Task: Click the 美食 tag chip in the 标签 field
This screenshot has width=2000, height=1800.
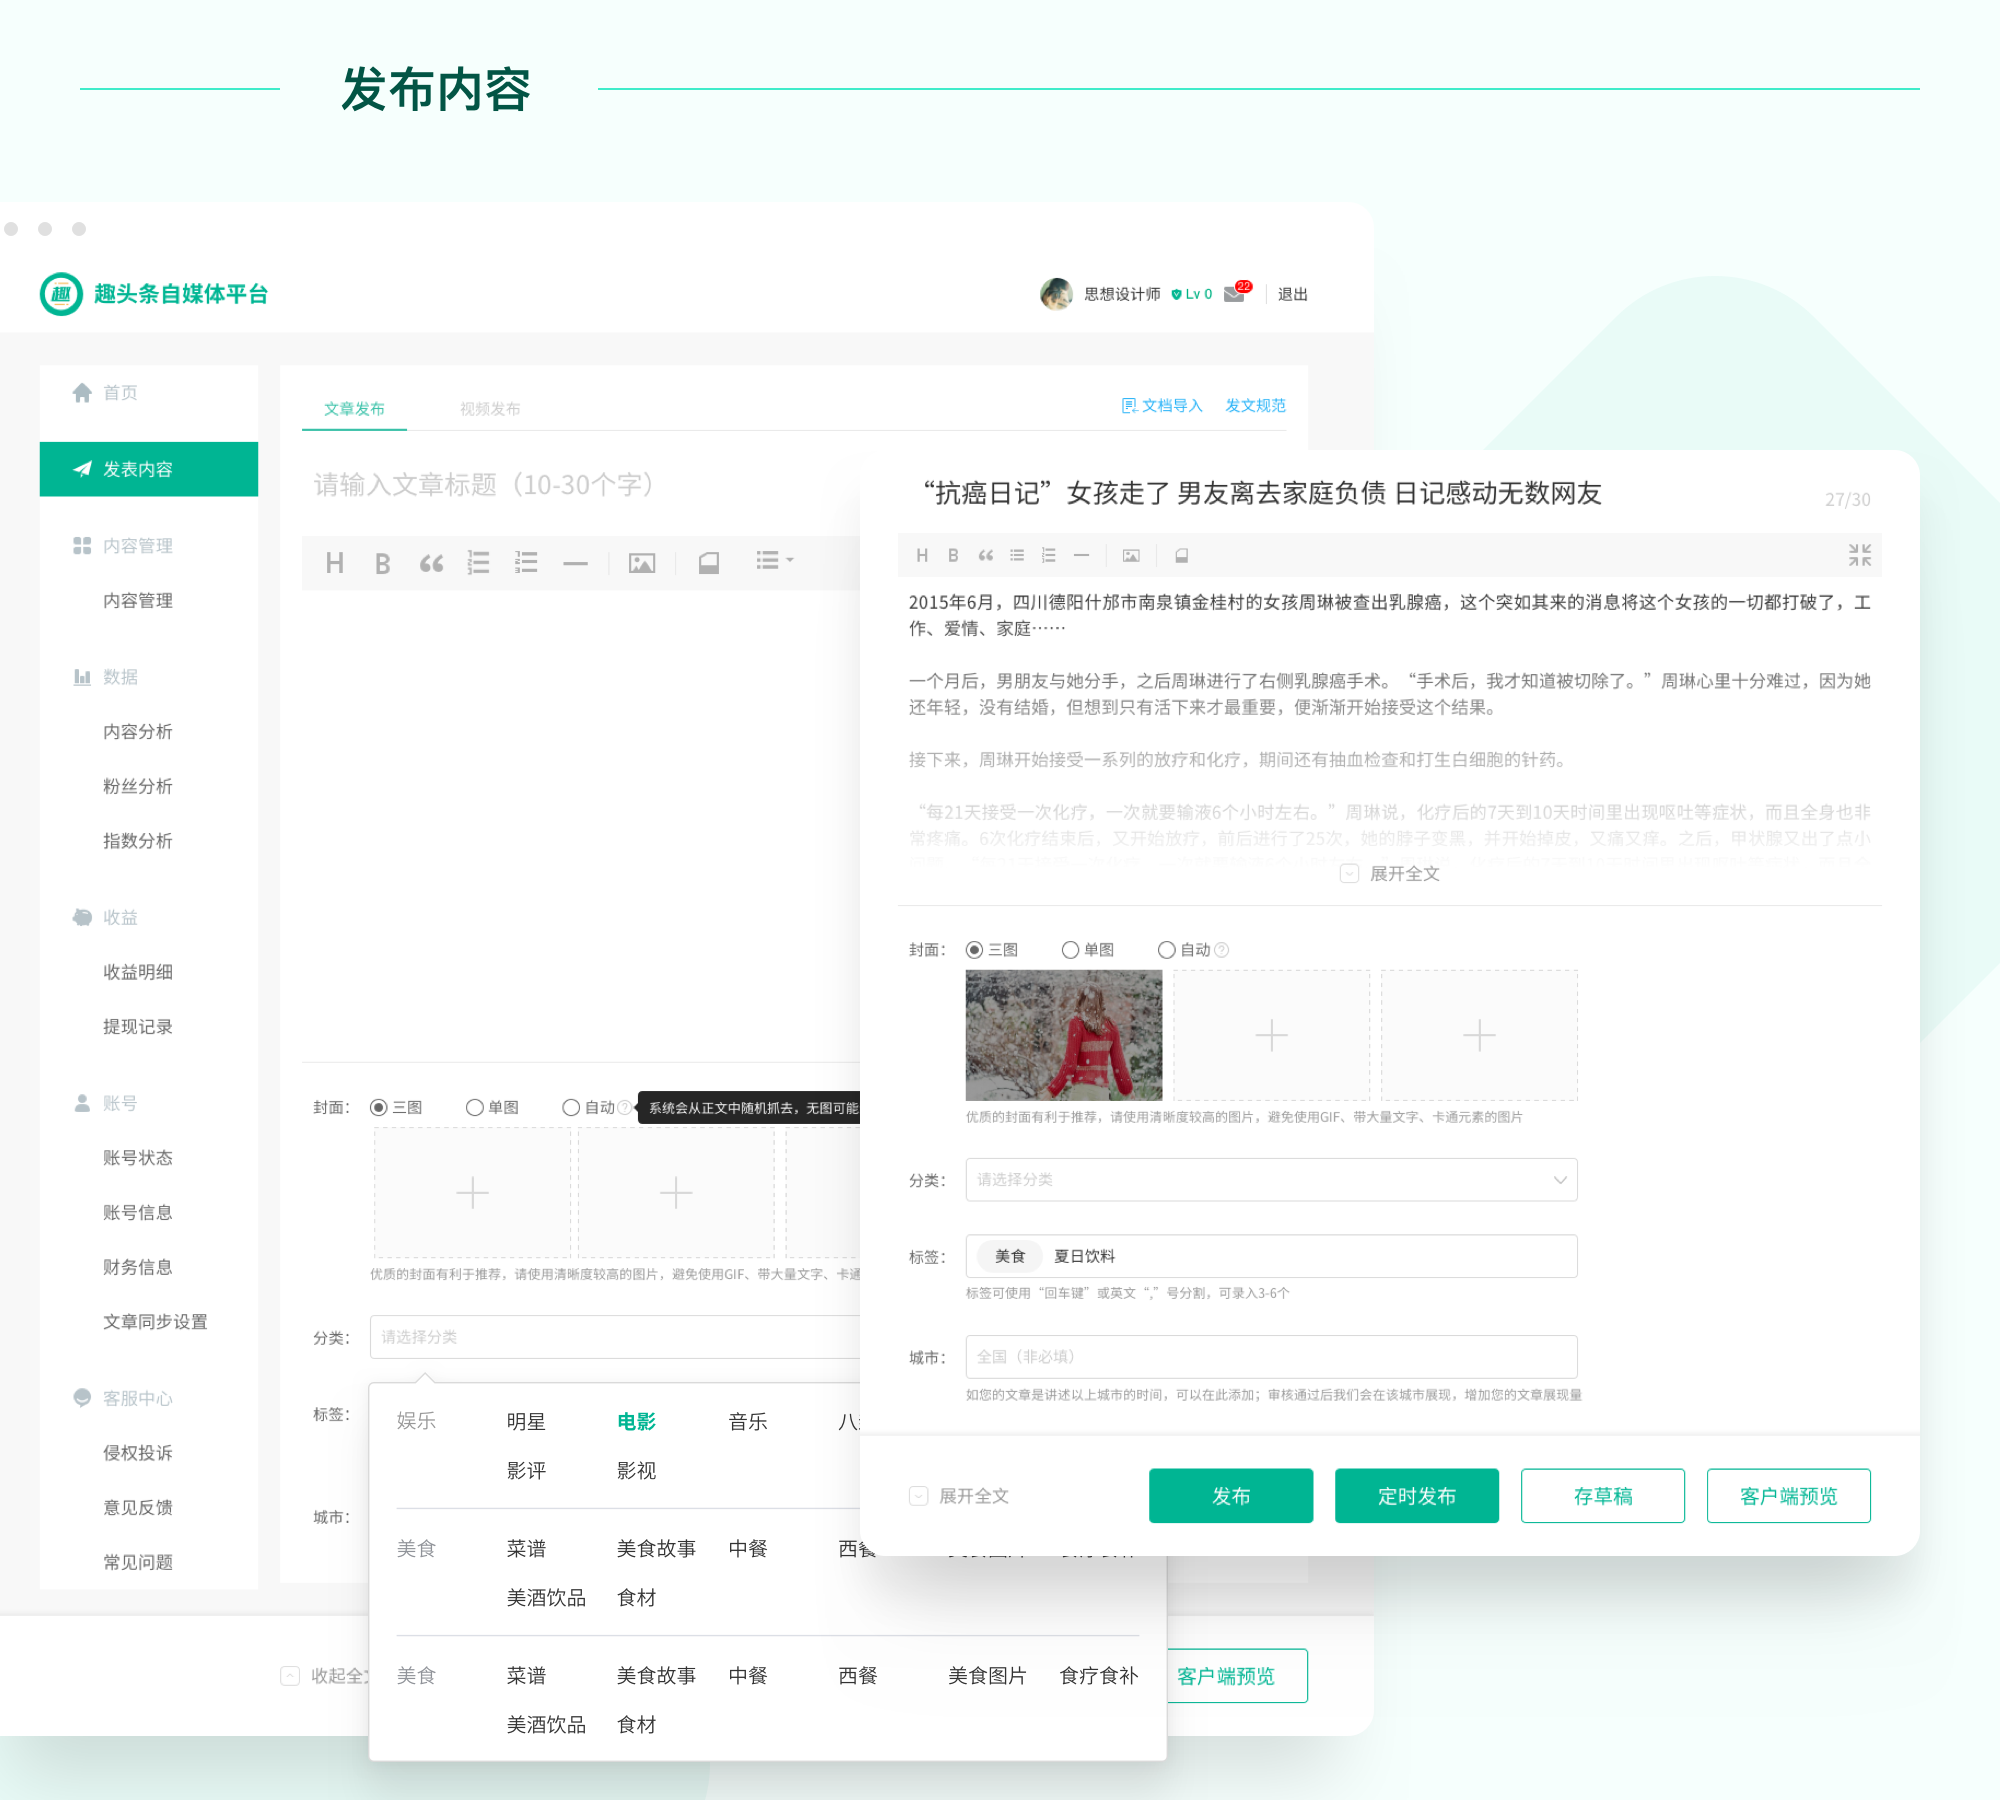Action: (1010, 1256)
